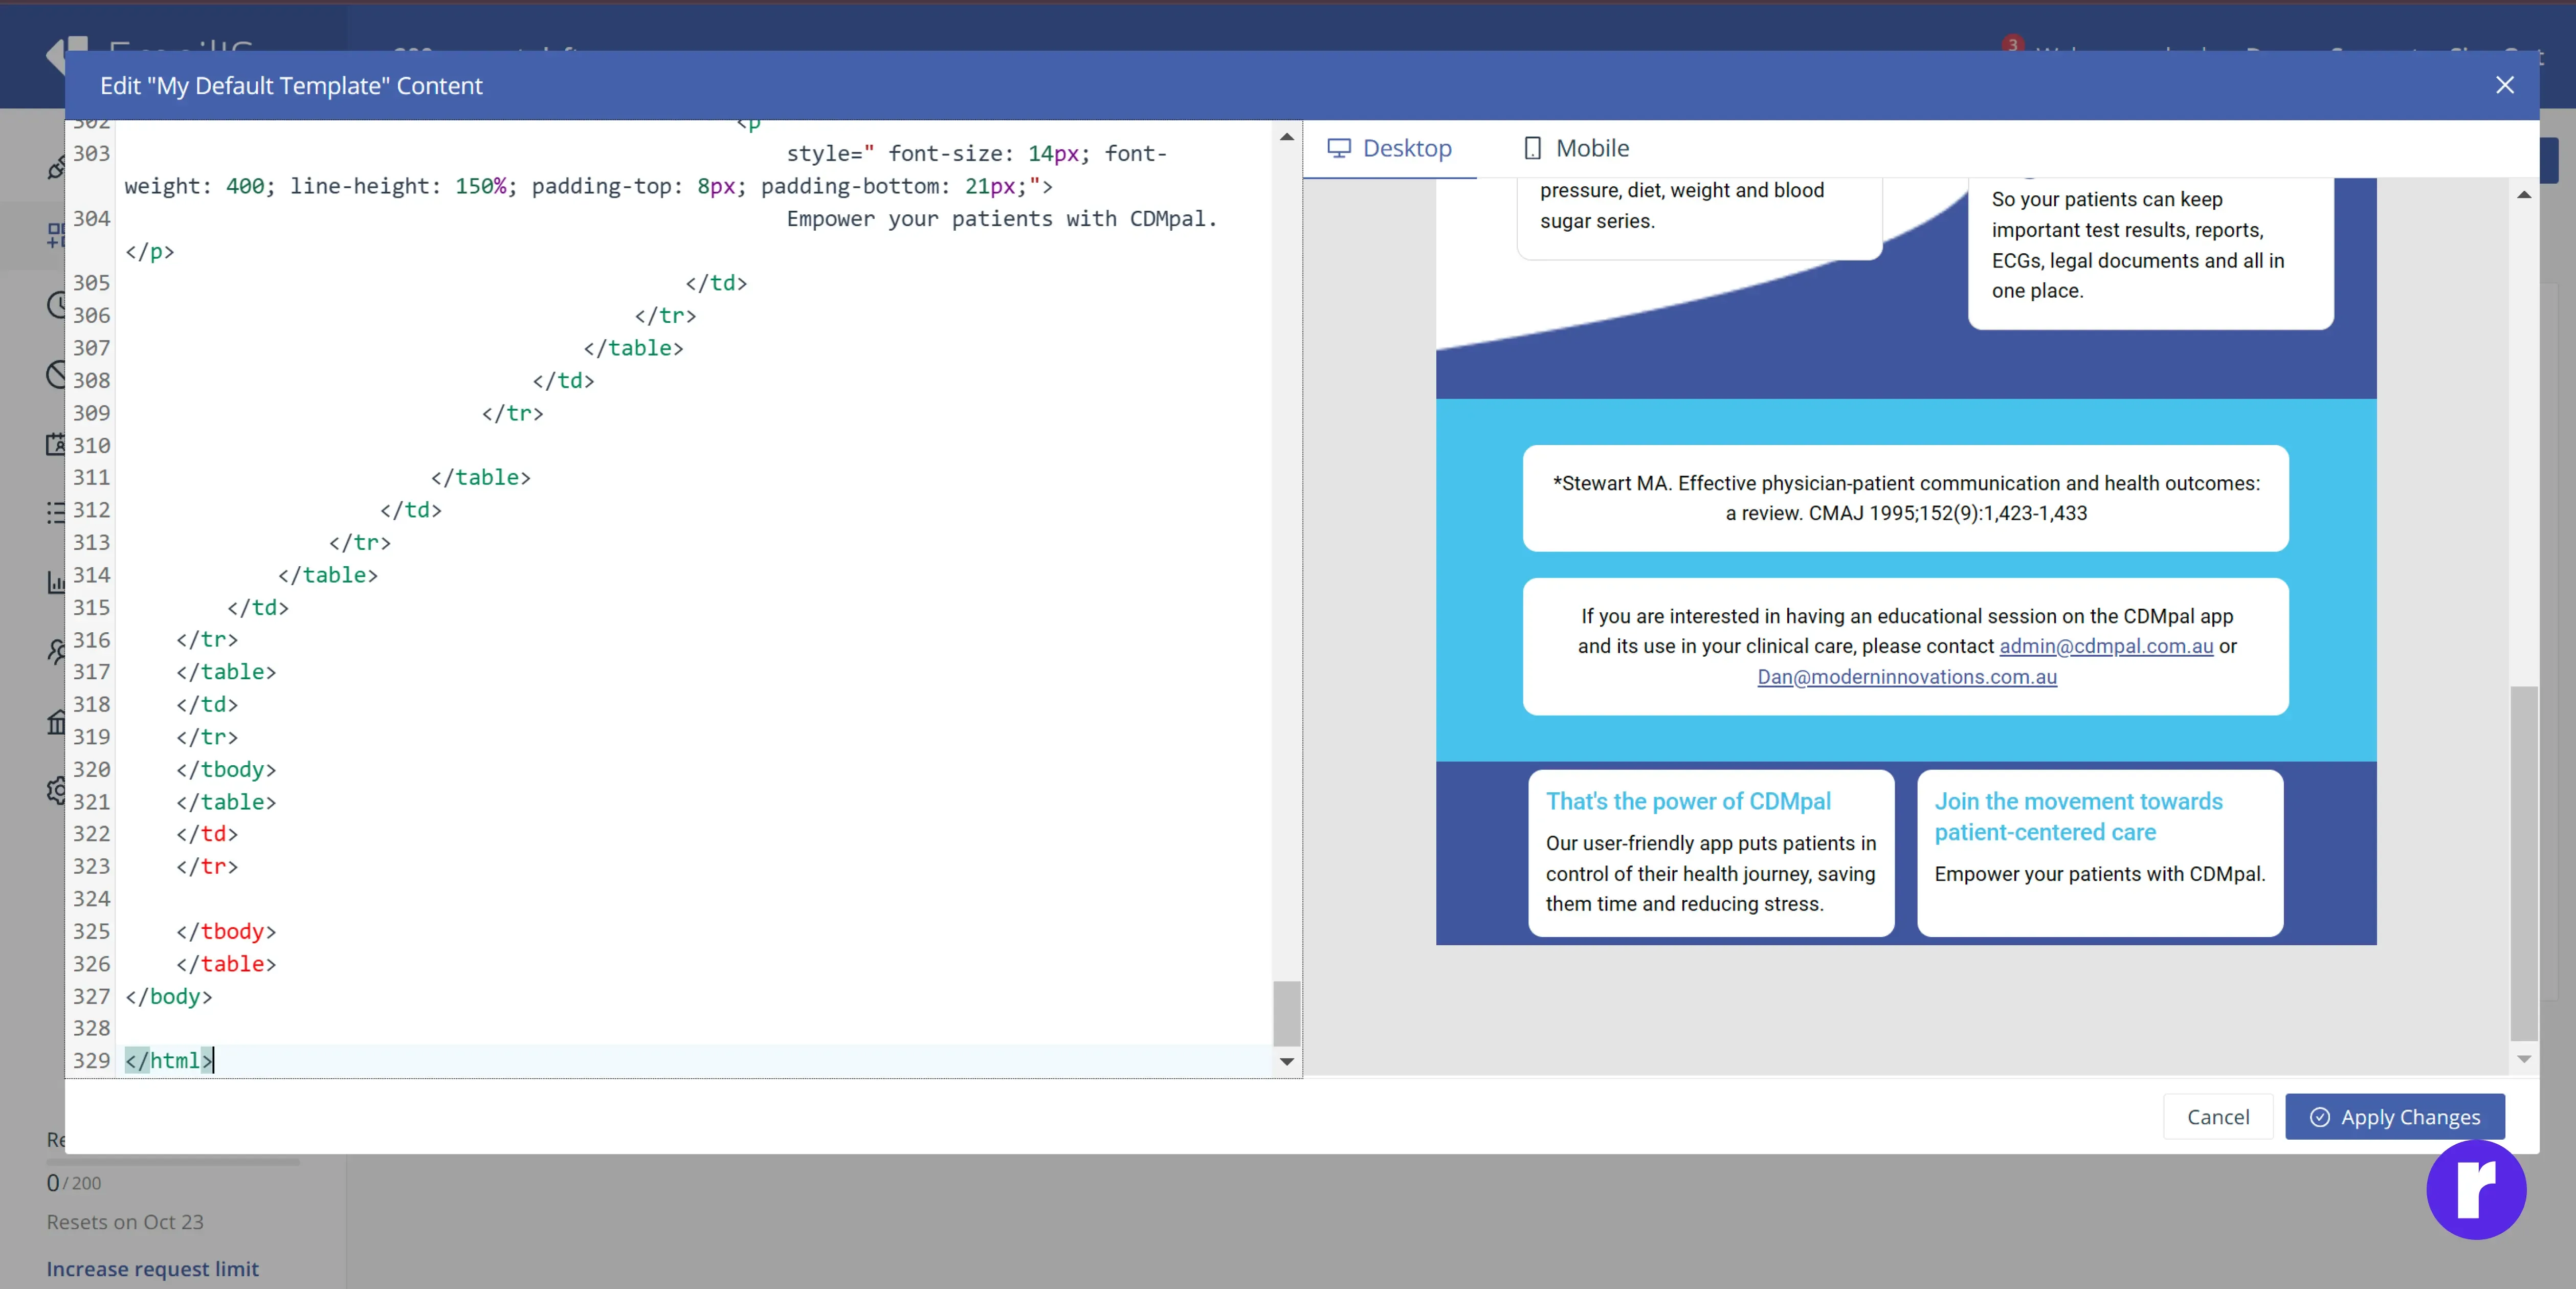Click the Cancel button
Viewport: 2576px width, 1289px height.
(x=2217, y=1116)
